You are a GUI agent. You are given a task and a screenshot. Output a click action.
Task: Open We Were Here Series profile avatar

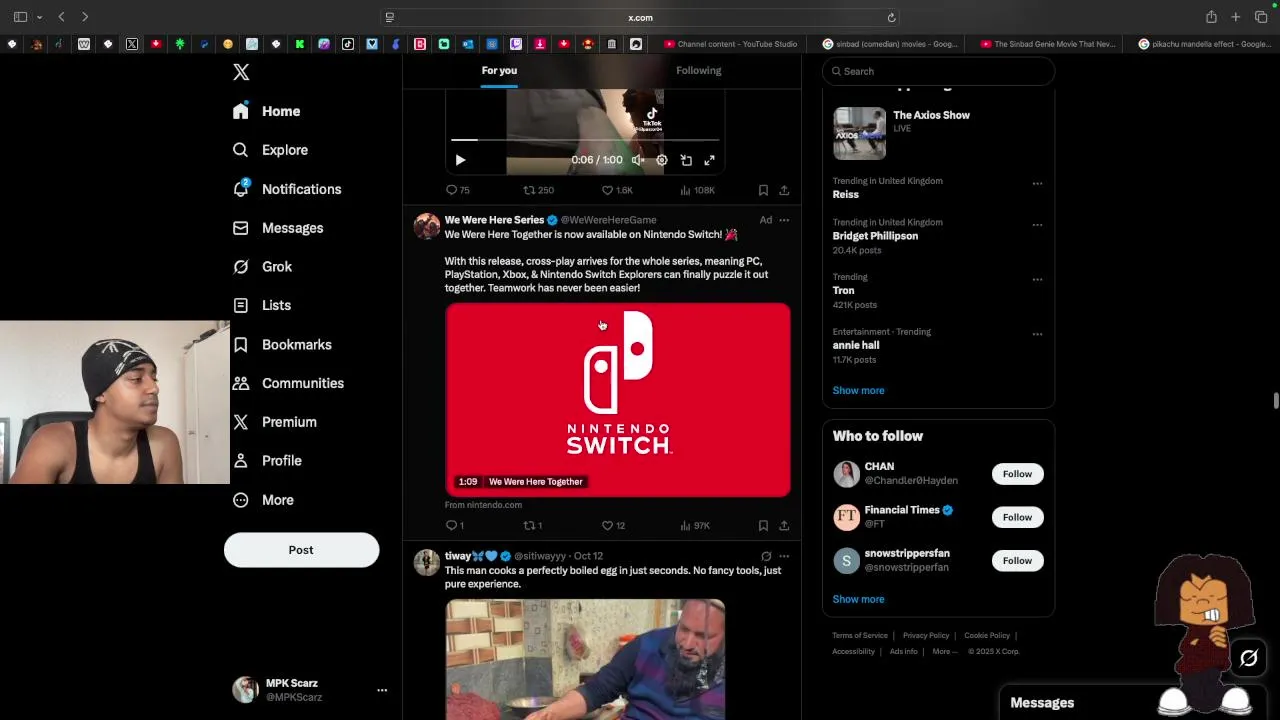(x=427, y=226)
